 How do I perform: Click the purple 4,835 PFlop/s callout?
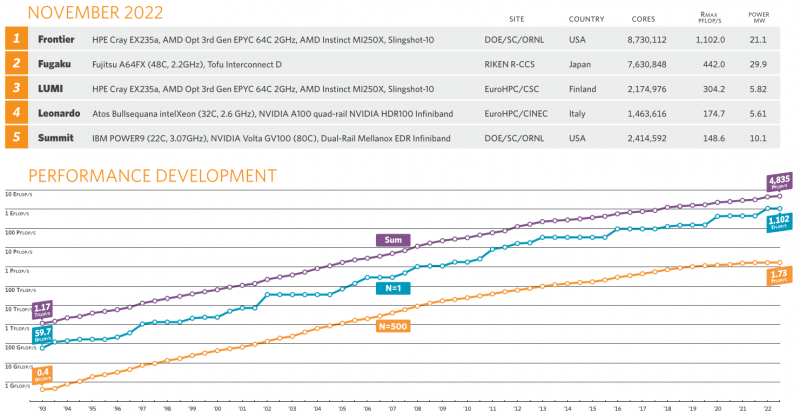(x=780, y=183)
